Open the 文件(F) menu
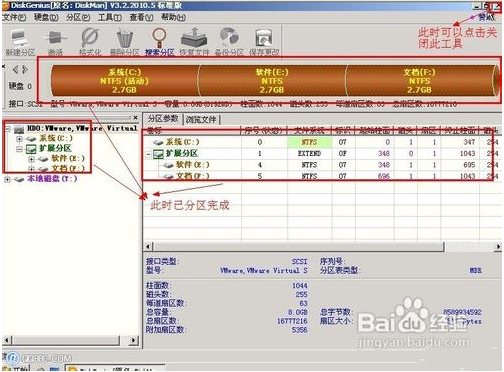The image size is (504, 372). click(14, 17)
